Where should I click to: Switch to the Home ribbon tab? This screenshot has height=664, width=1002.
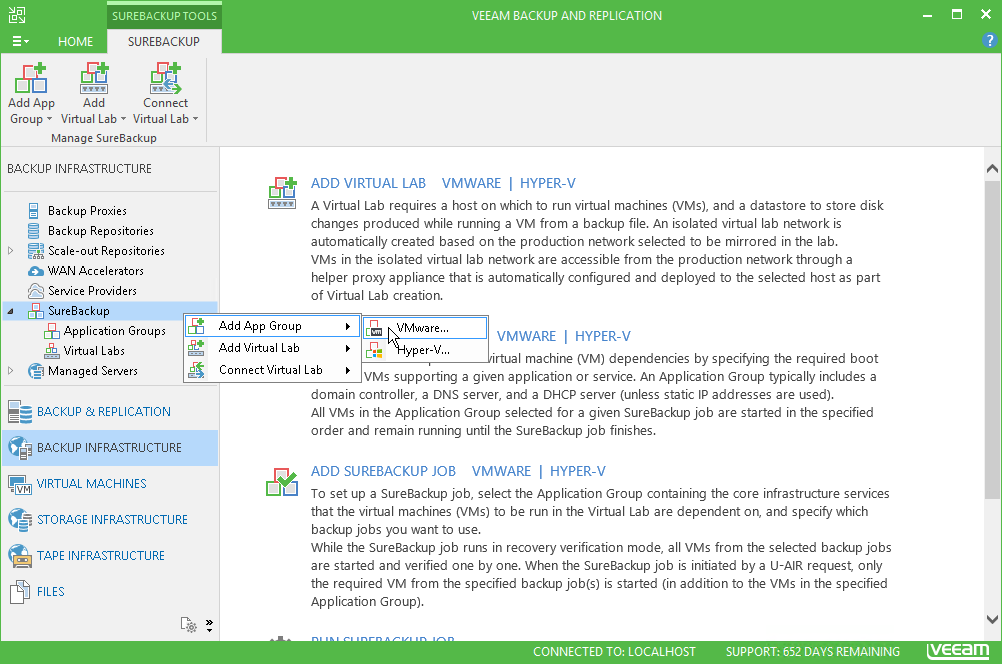pyautogui.click(x=75, y=42)
